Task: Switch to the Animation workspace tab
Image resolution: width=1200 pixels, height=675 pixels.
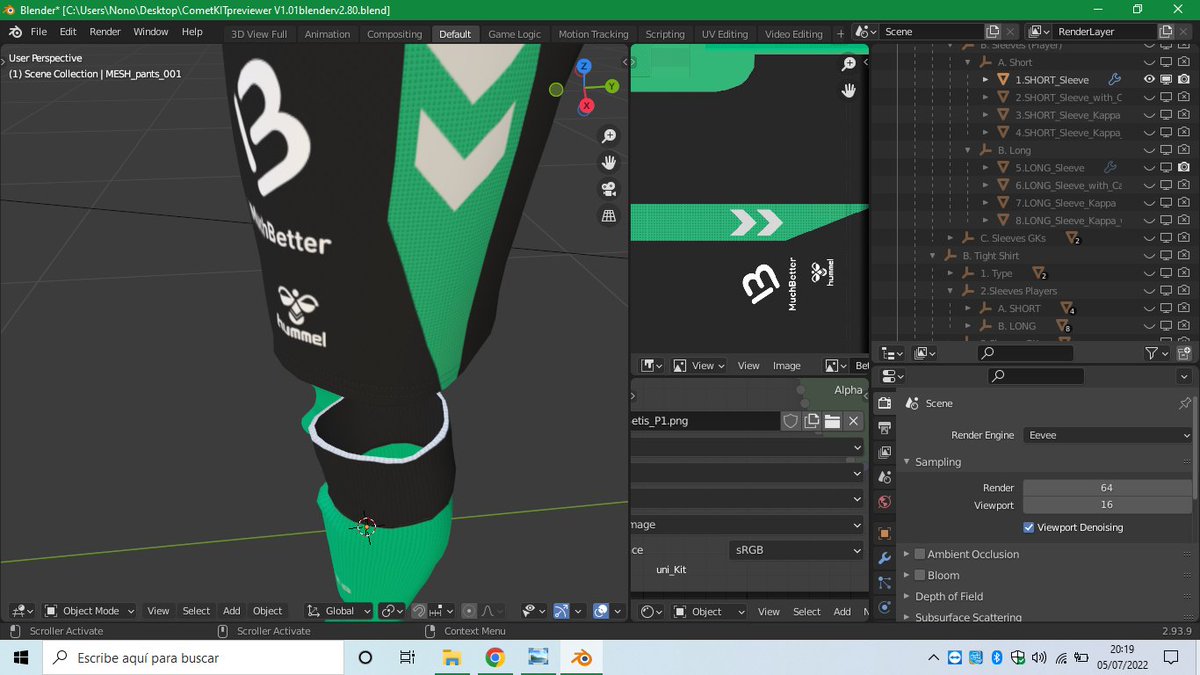Action: pyautogui.click(x=328, y=34)
